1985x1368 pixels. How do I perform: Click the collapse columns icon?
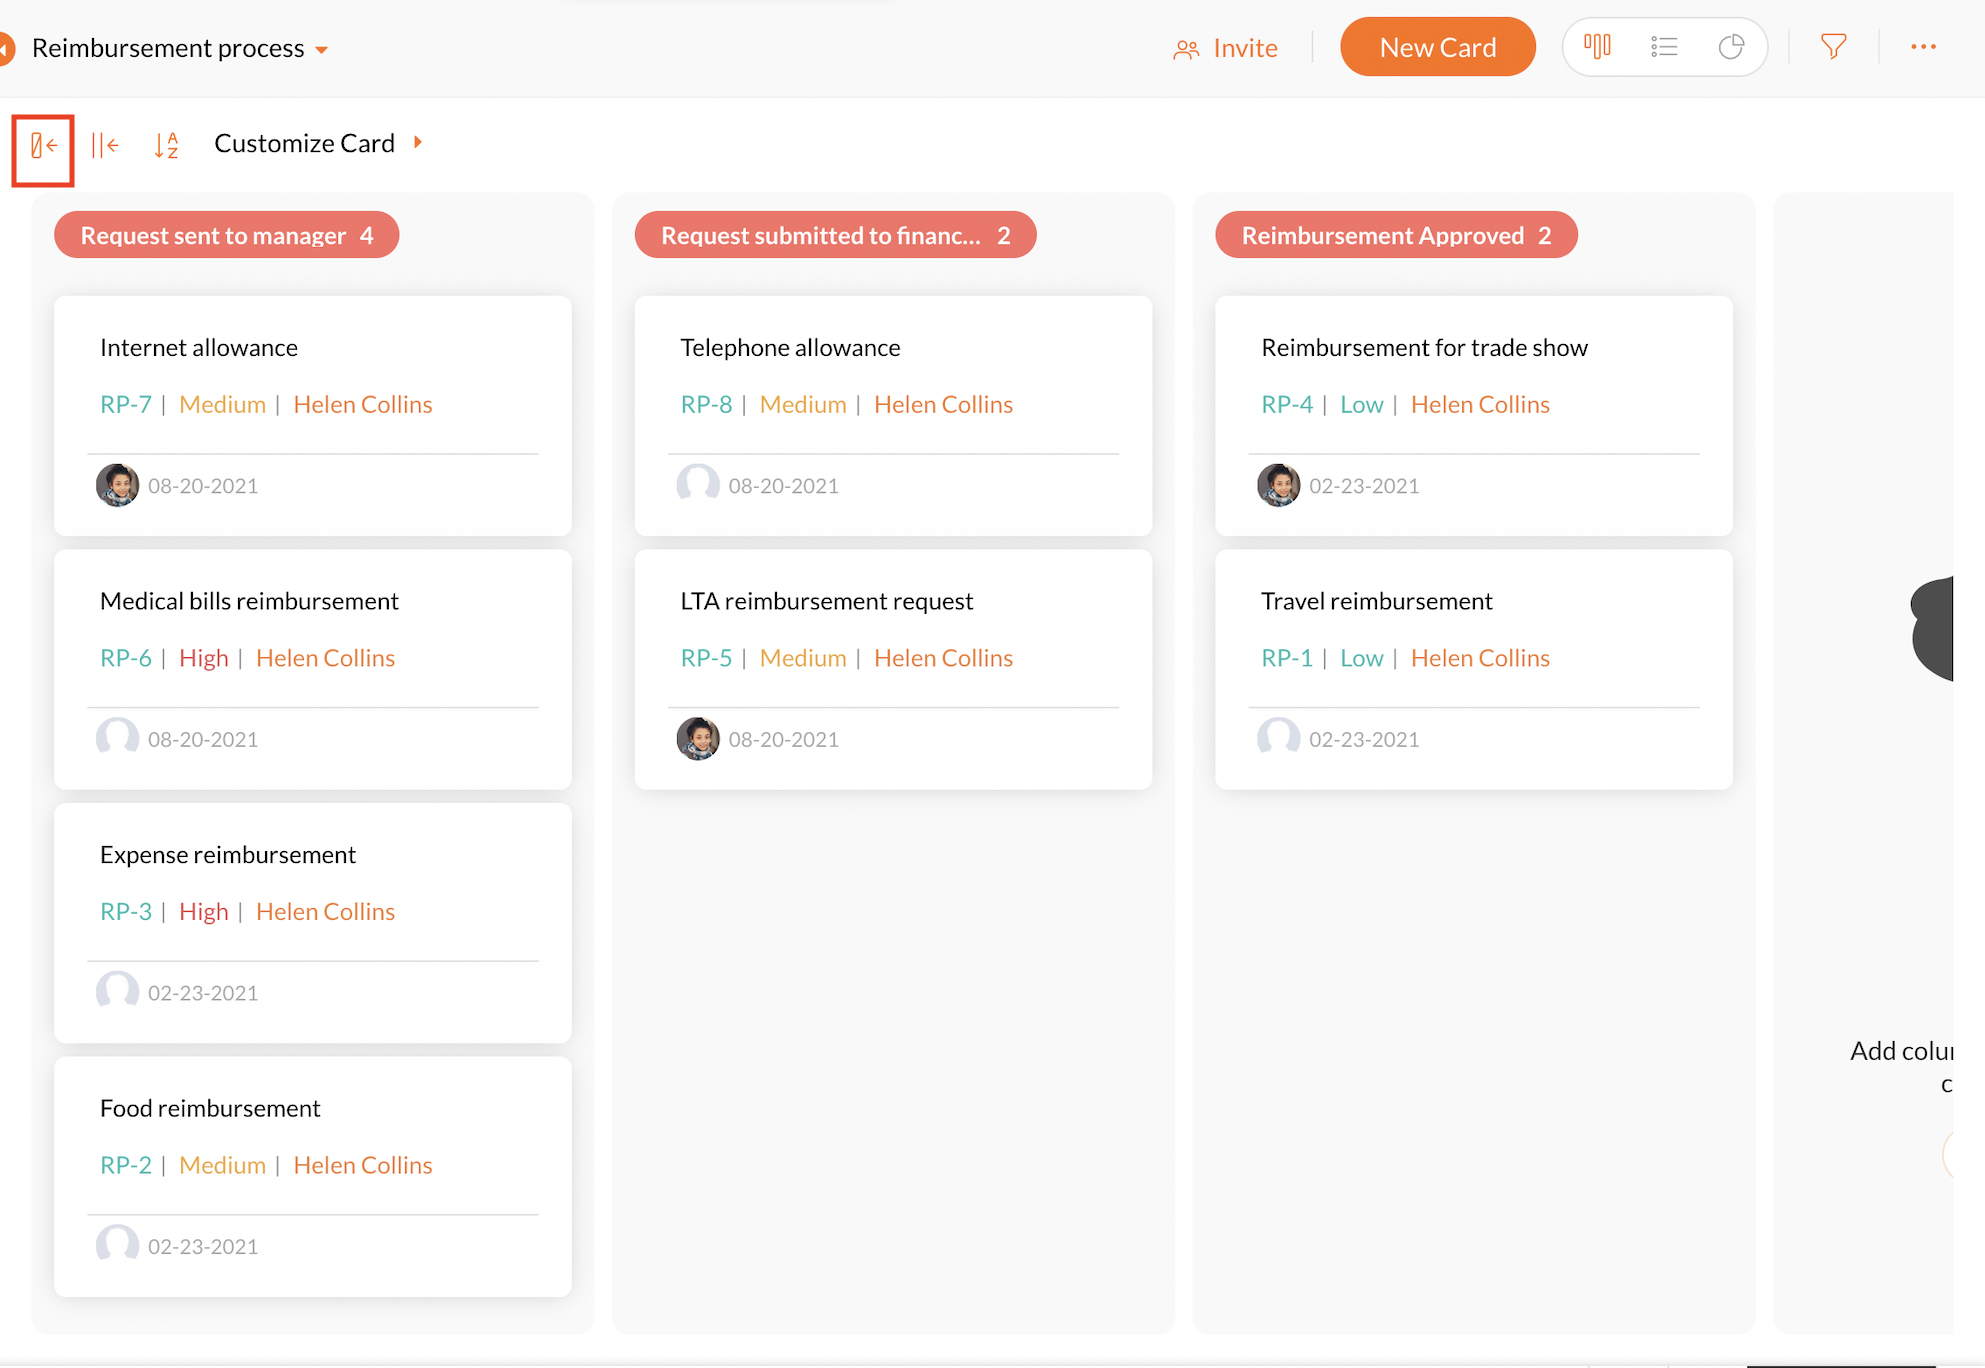105,146
